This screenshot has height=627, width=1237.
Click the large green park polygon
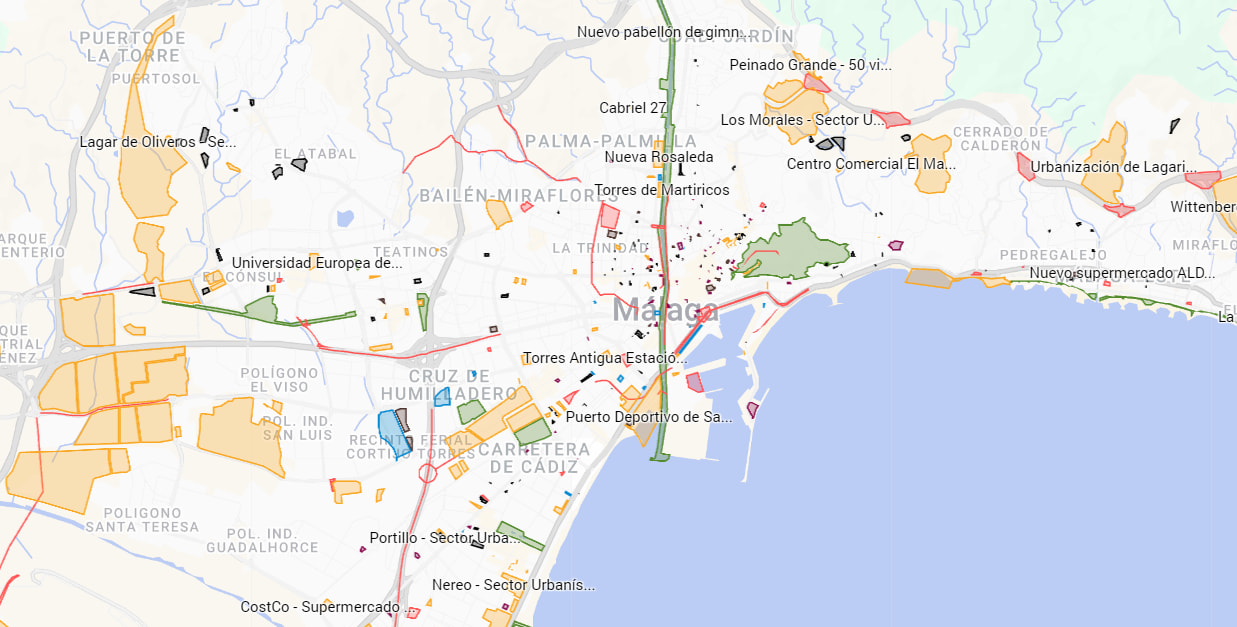click(795, 250)
